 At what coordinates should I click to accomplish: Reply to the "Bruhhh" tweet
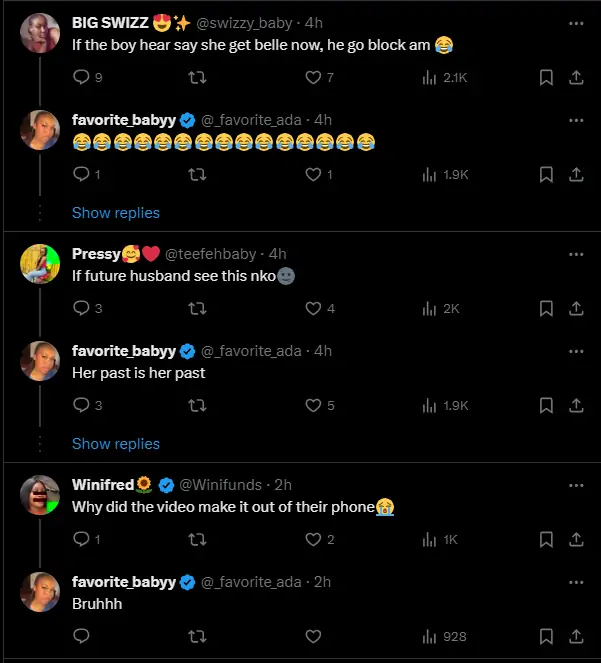click(x=82, y=636)
